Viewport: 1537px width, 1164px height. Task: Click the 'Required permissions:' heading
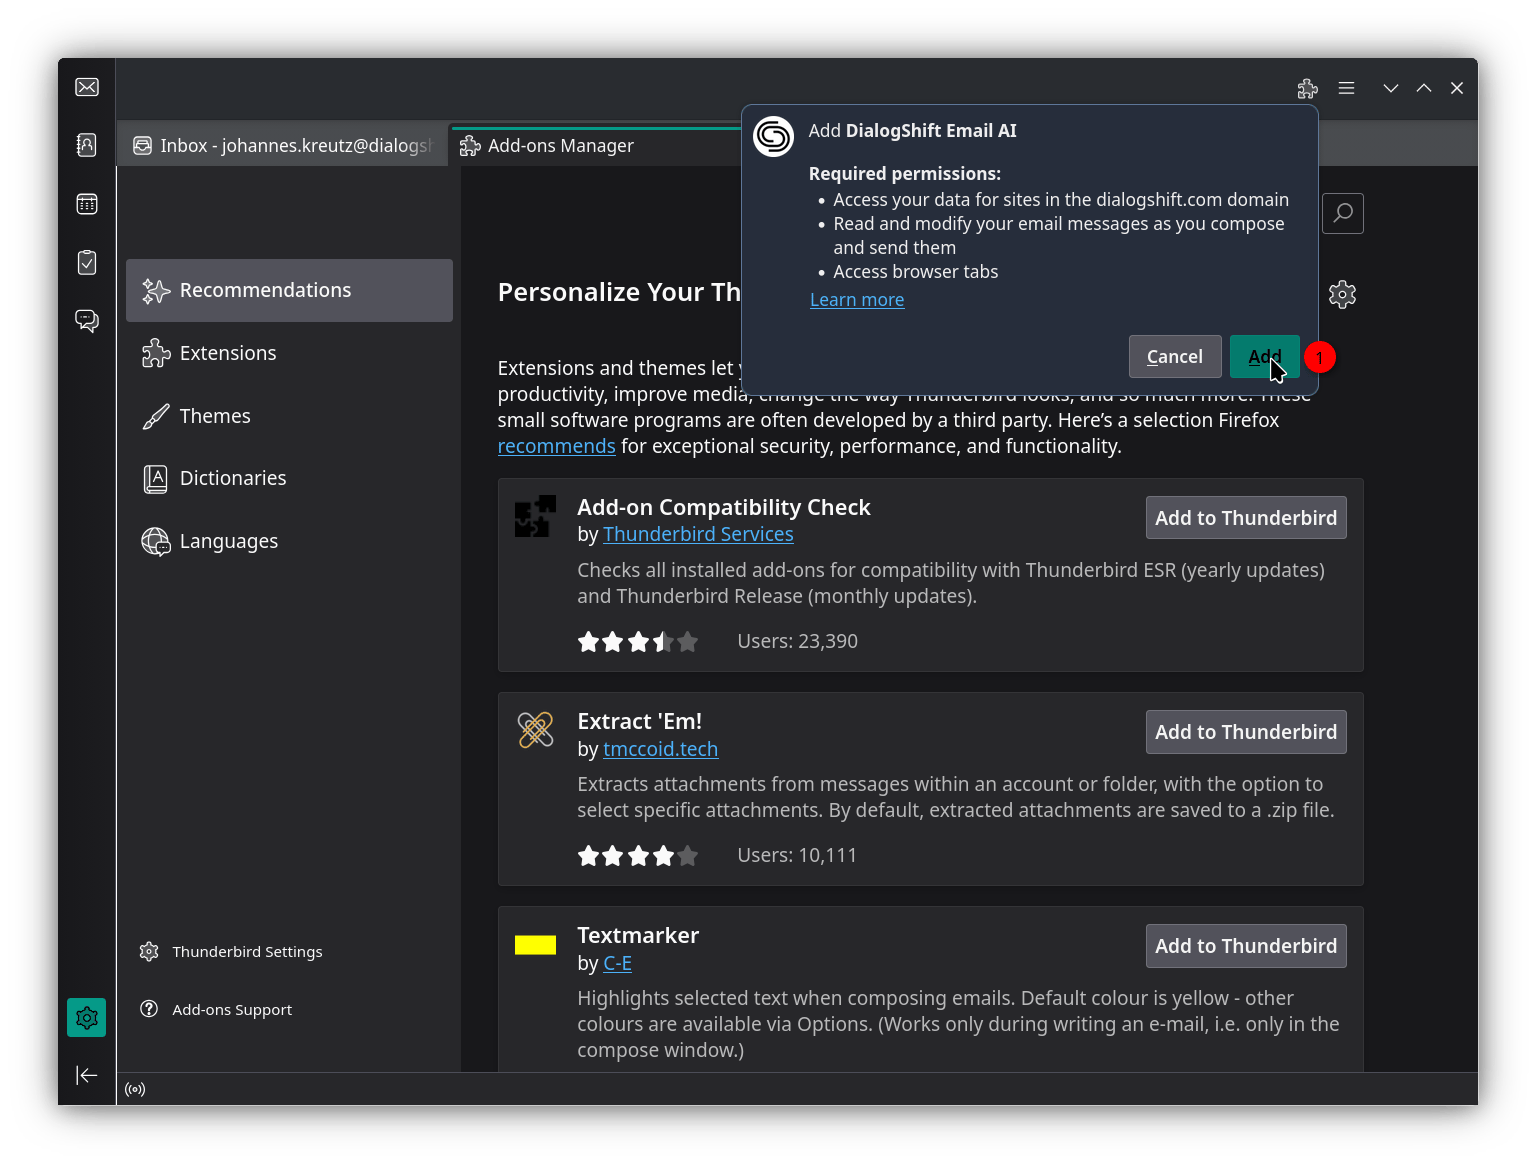905,174
